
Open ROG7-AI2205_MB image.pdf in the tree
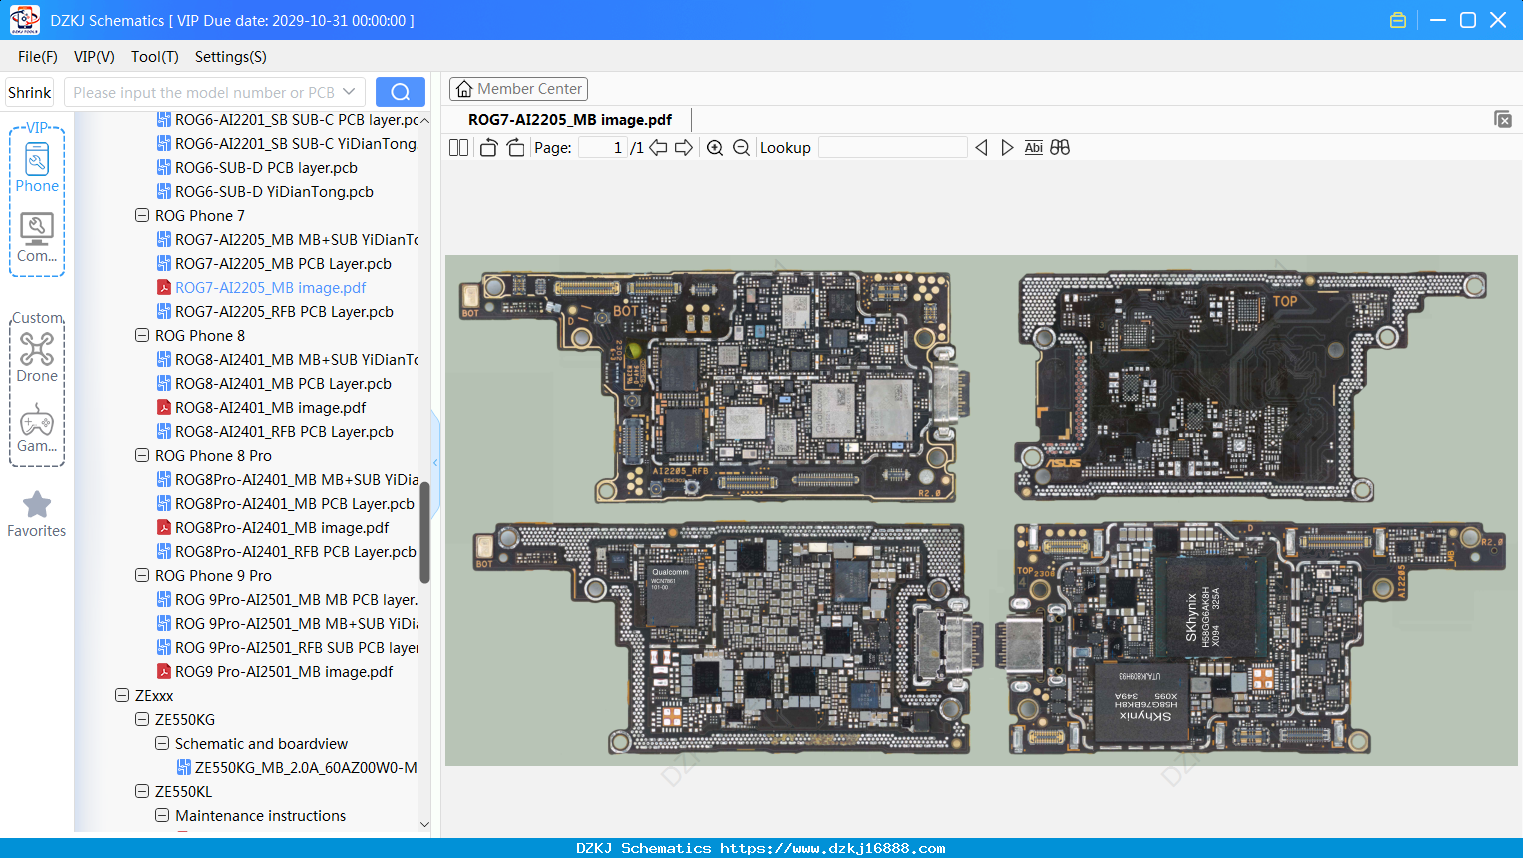pyautogui.click(x=270, y=288)
